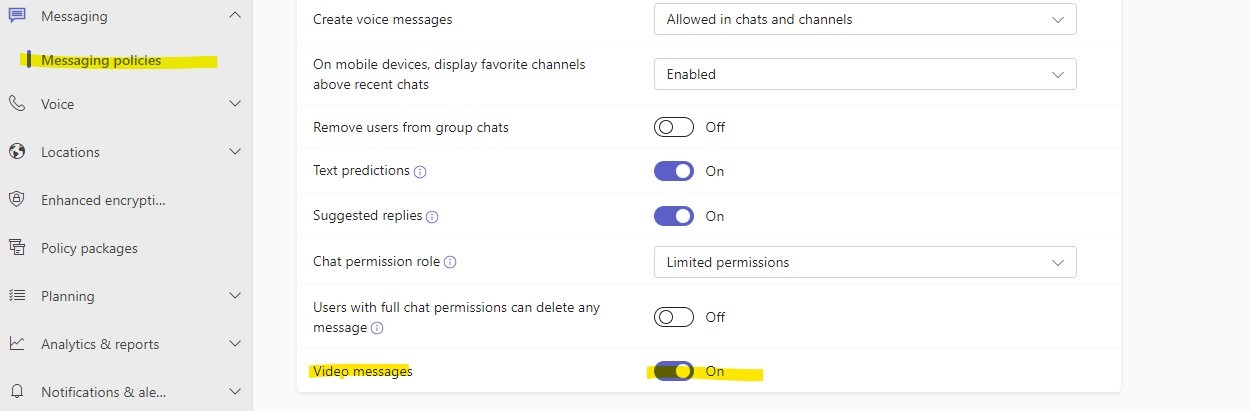Open the Create voice messages dropdown
1251x411 pixels.
pyautogui.click(x=864, y=19)
